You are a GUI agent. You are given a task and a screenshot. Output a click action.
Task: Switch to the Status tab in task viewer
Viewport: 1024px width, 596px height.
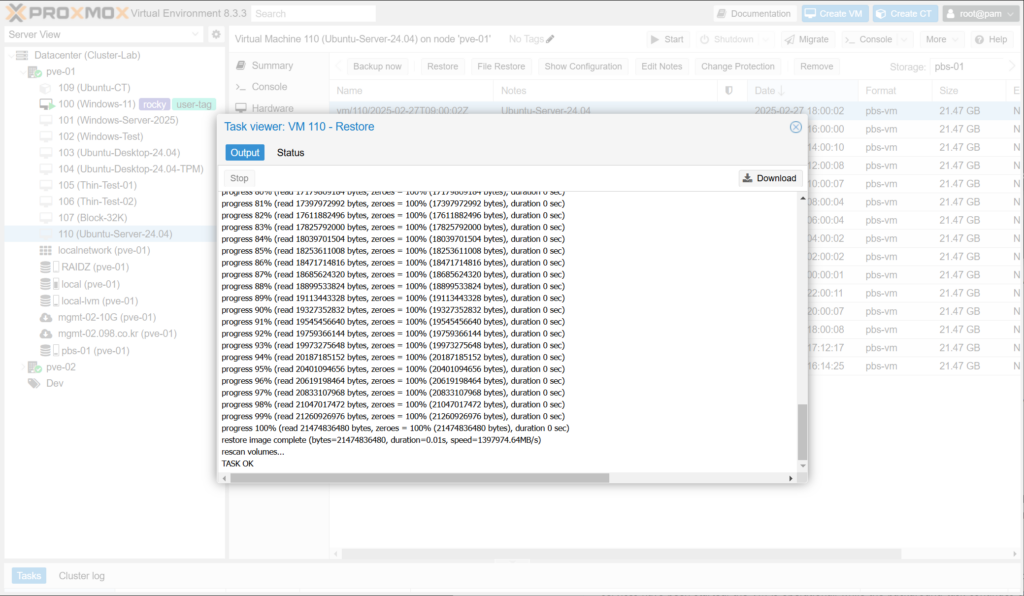[290, 153]
